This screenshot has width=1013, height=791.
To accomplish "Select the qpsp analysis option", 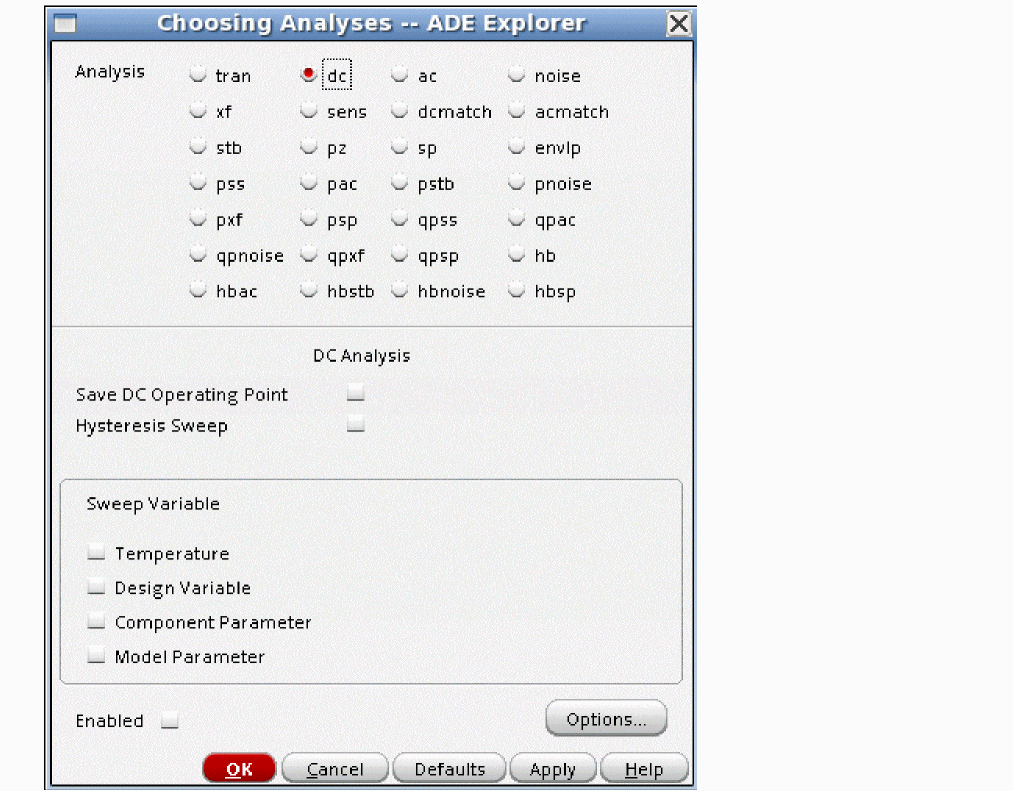I will [400, 255].
